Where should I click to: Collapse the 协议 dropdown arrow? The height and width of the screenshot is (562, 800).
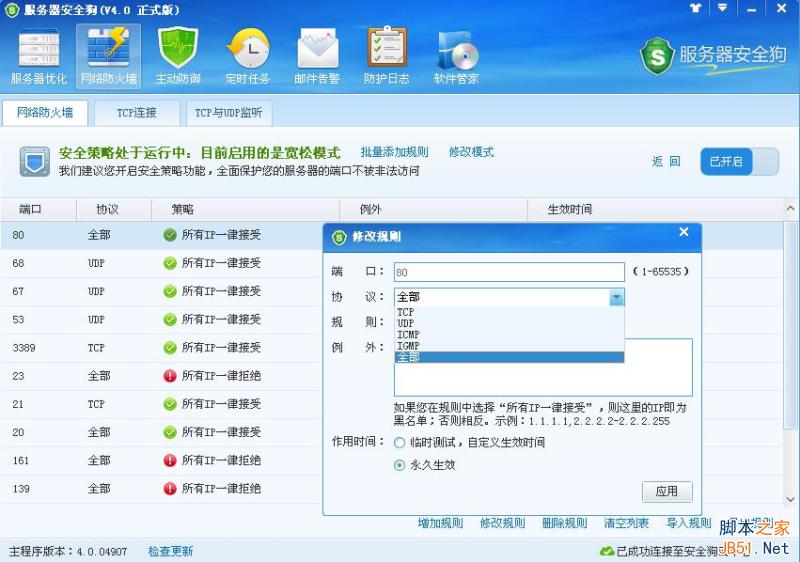click(x=616, y=297)
